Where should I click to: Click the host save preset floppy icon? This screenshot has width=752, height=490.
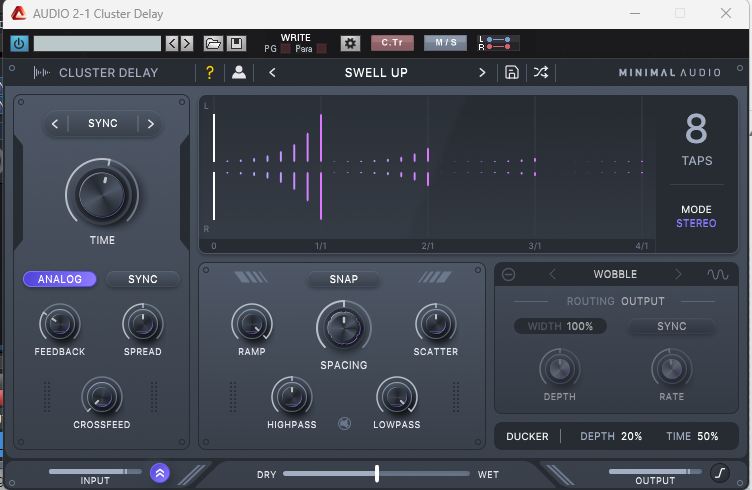point(236,44)
